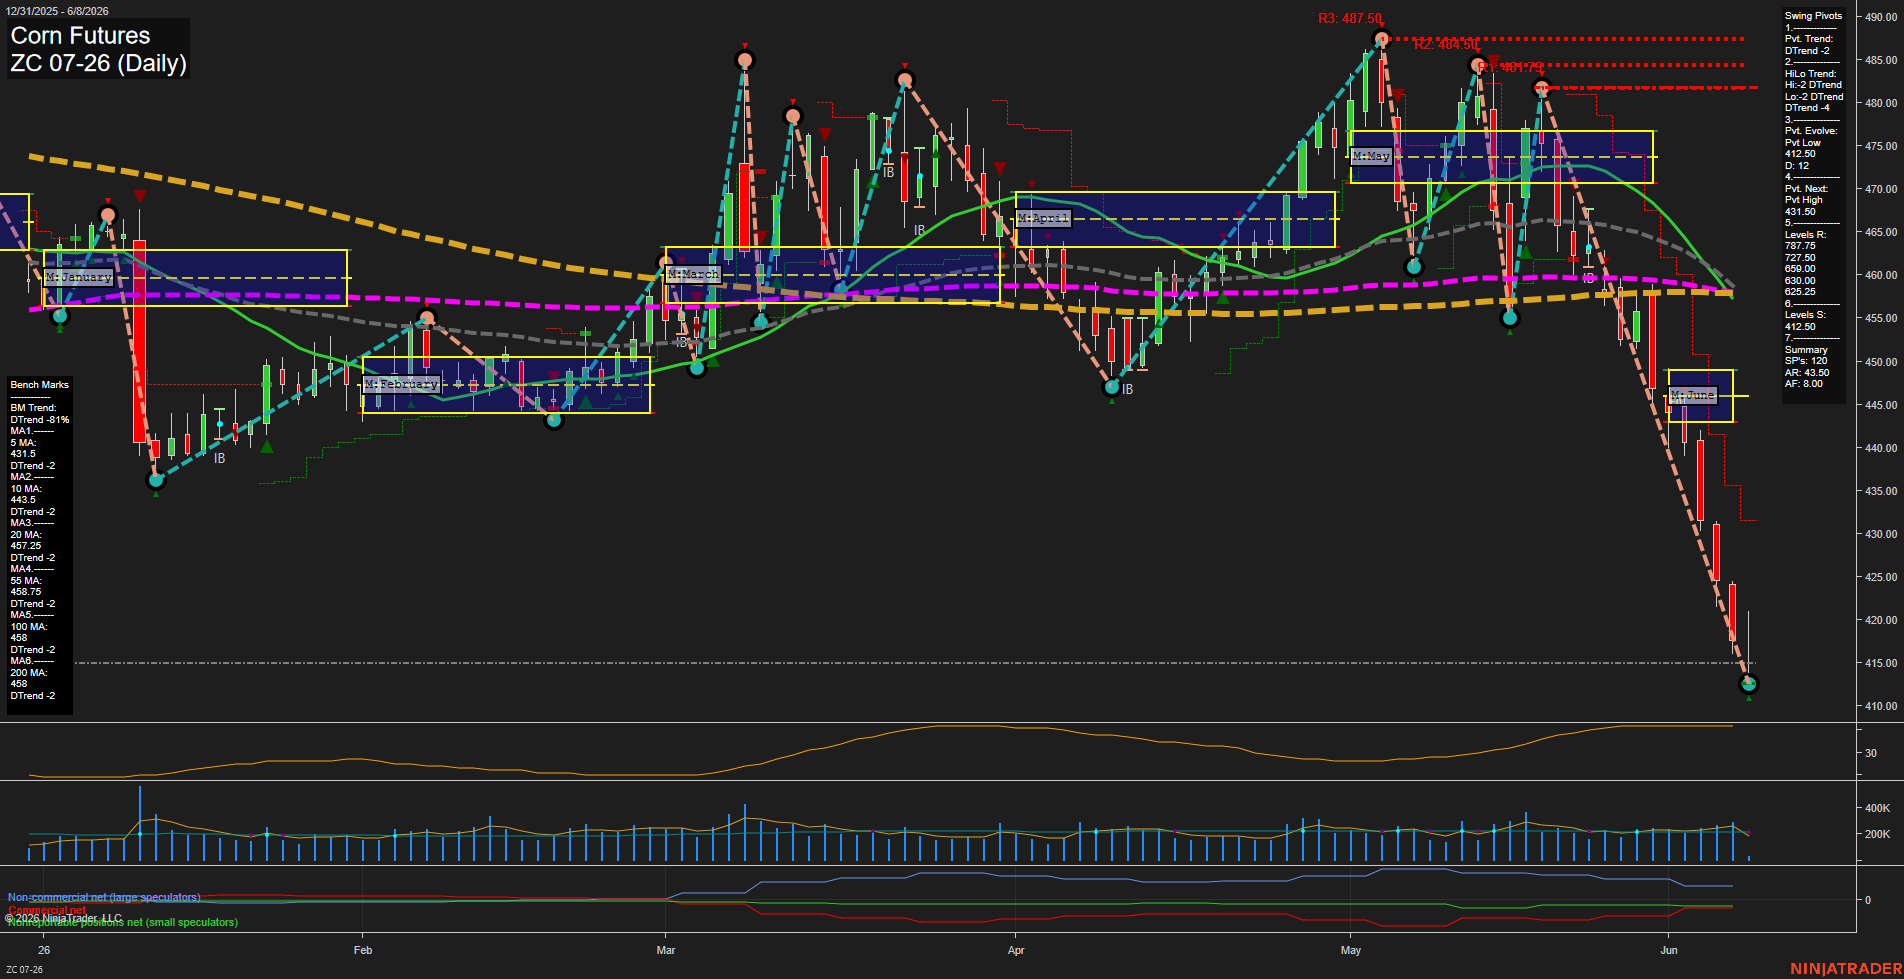The image size is (1904, 979).
Task: Select resistance level 787.75
Action: (1800, 246)
